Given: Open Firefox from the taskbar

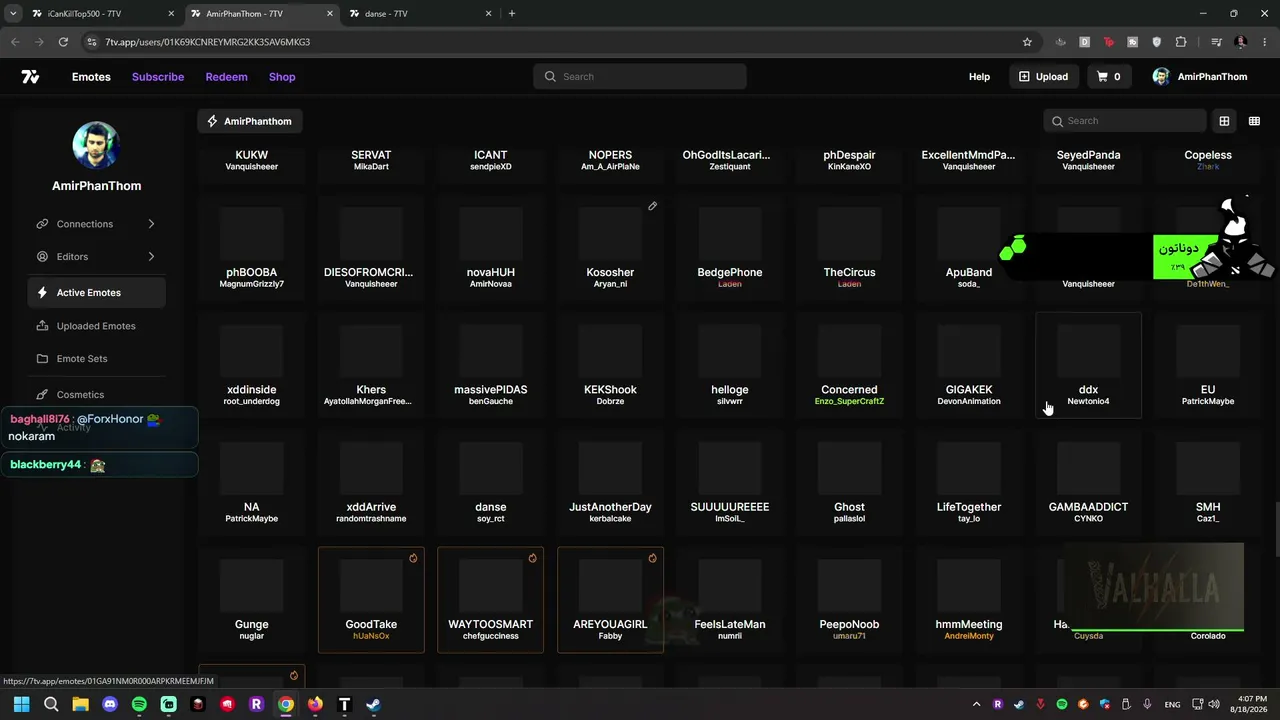Looking at the screenshot, I should point(315,704).
